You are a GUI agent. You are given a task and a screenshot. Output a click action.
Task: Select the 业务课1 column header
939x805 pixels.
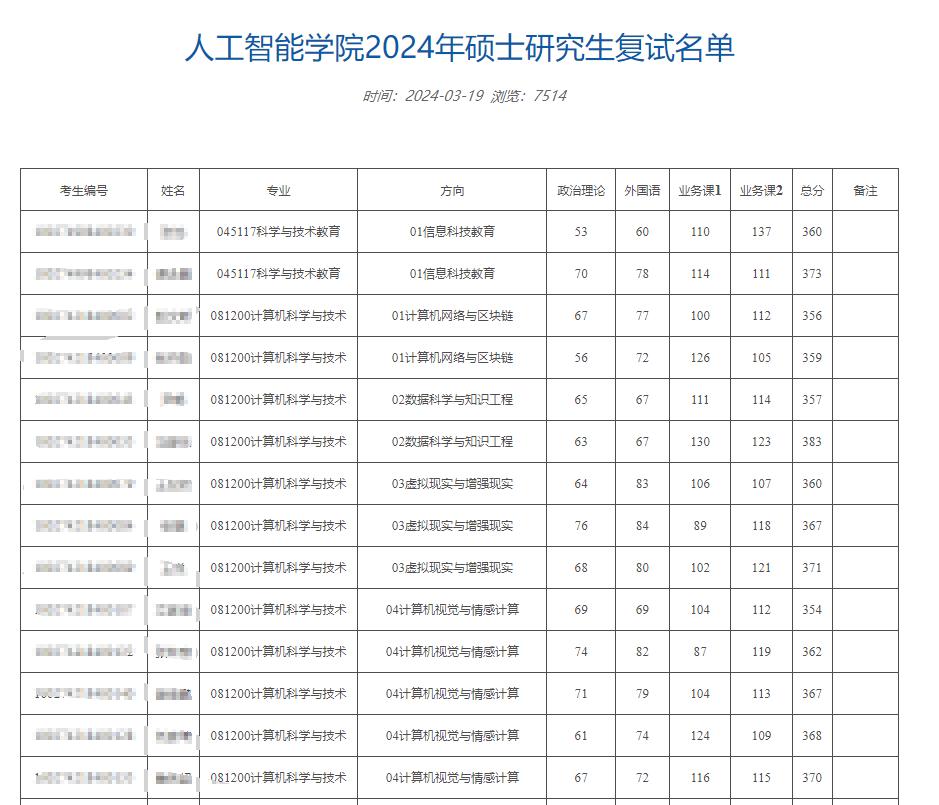click(x=700, y=190)
